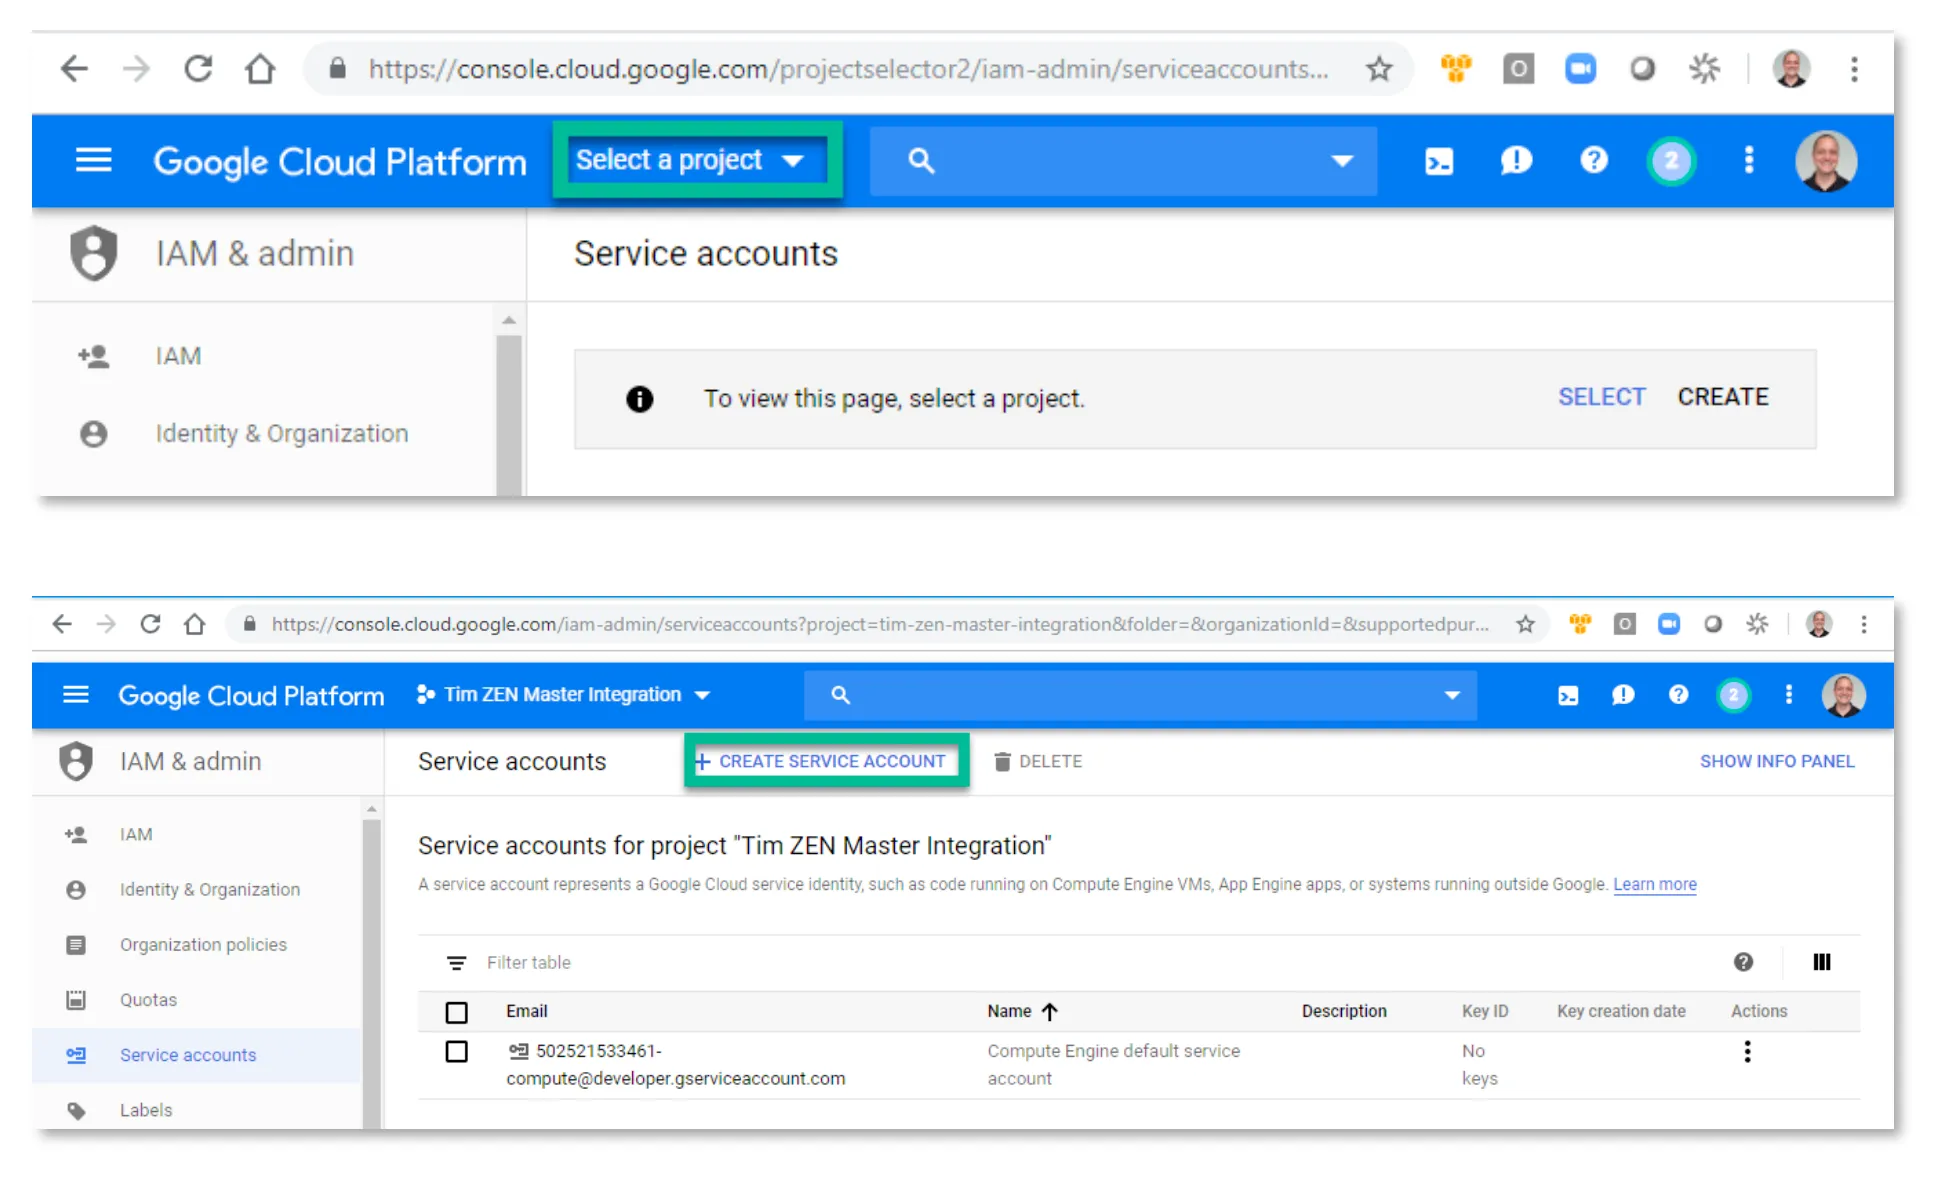This screenshot has height=1182, width=1934.
Task: Open Organization policies in the sidebar
Action: pos(203,944)
